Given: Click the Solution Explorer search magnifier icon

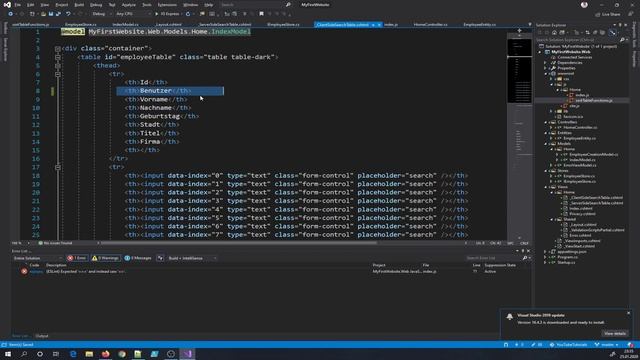Looking at the screenshot, I should point(622,40).
